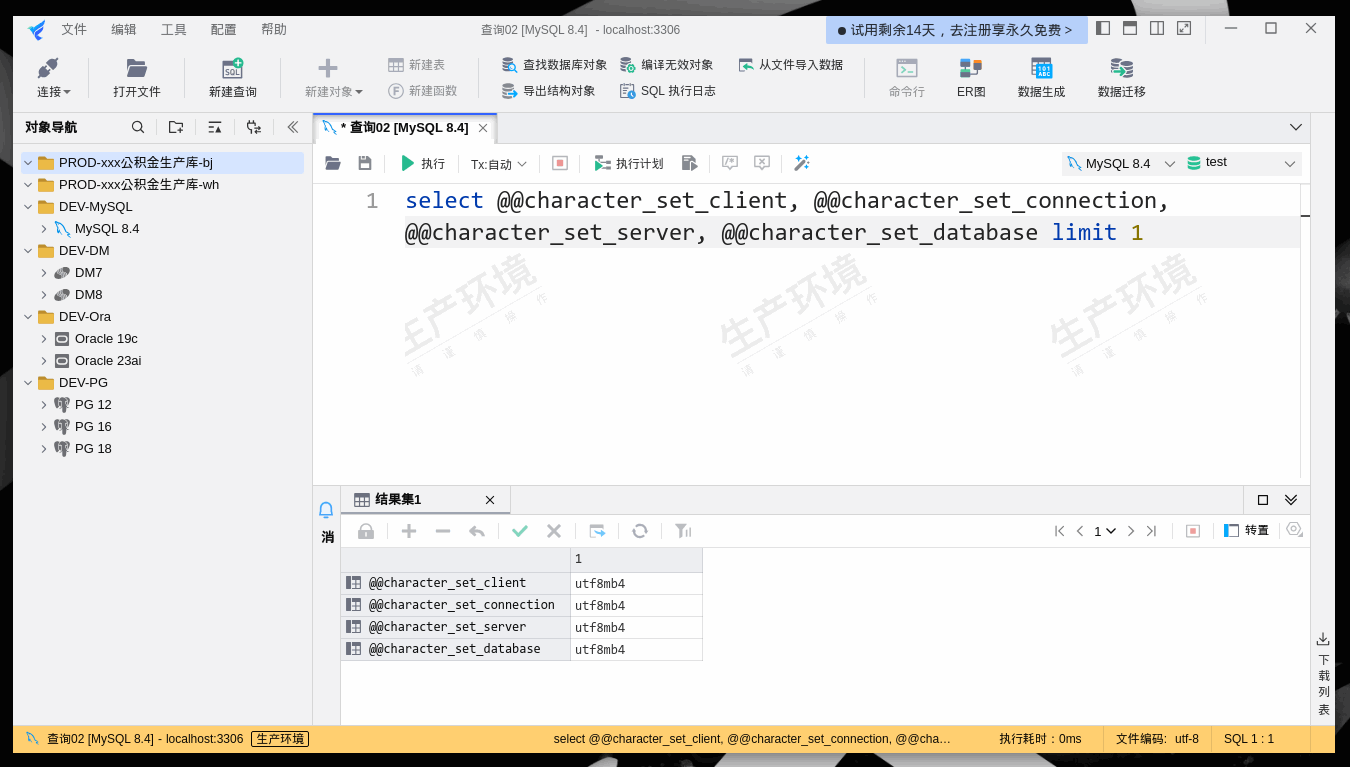This screenshot has width=1350, height=767.
Task: Click the 打开文件 open file icon
Action: click(137, 68)
